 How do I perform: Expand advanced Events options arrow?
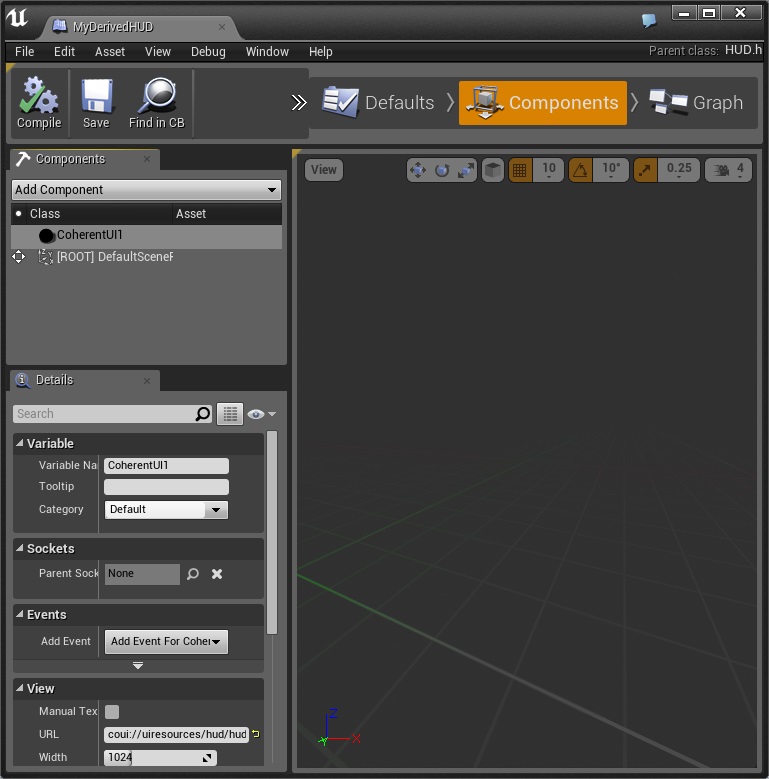[x=138, y=666]
